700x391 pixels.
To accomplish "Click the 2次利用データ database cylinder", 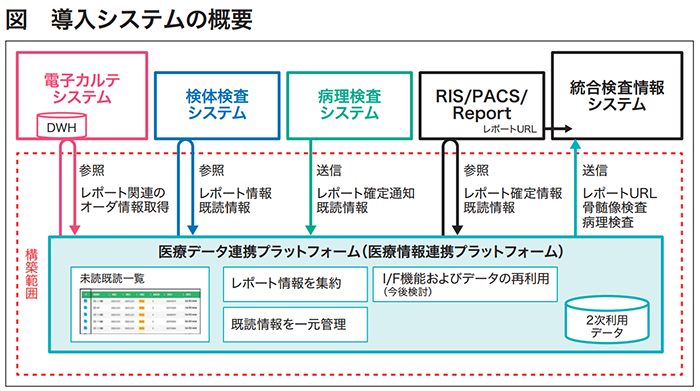I will point(607,320).
